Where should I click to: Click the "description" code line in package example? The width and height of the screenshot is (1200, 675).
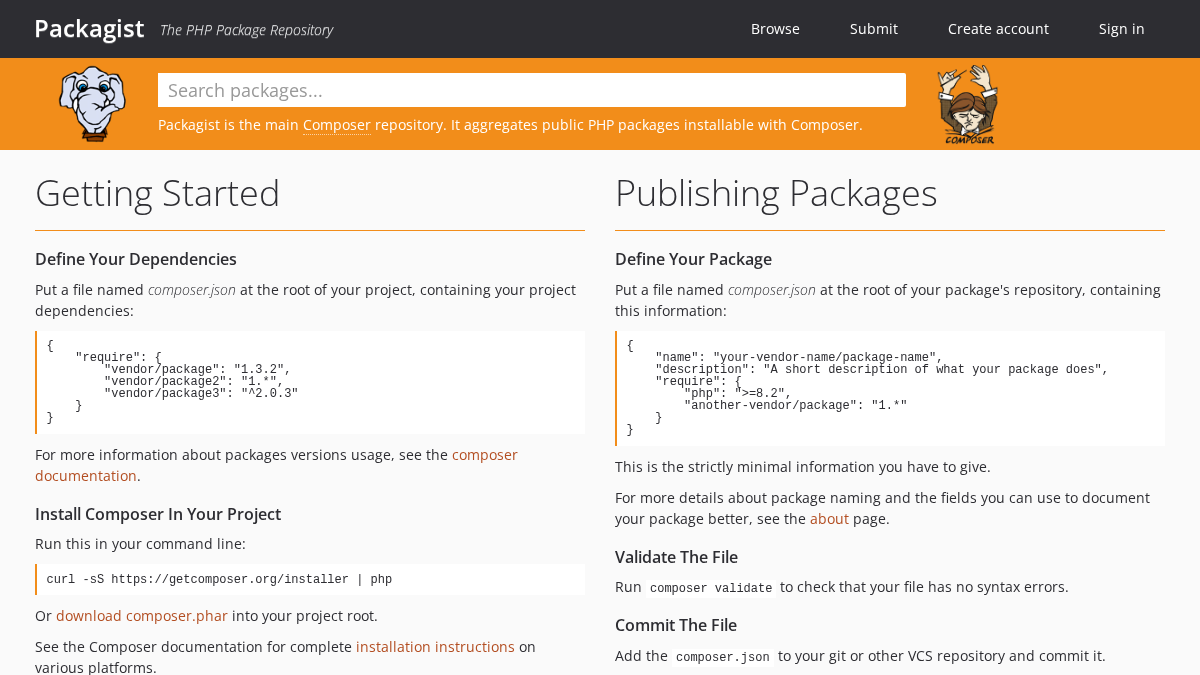(882, 369)
